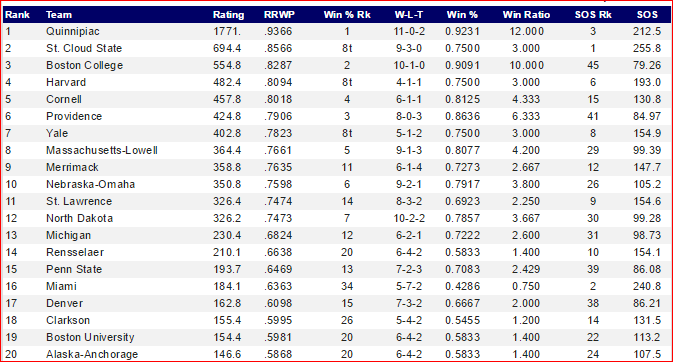Image resolution: width=673 pixels, height=362 pixels.
Task: Click Massachusetts-Lowell's record 9-1-3
Action: coord(409,150)
